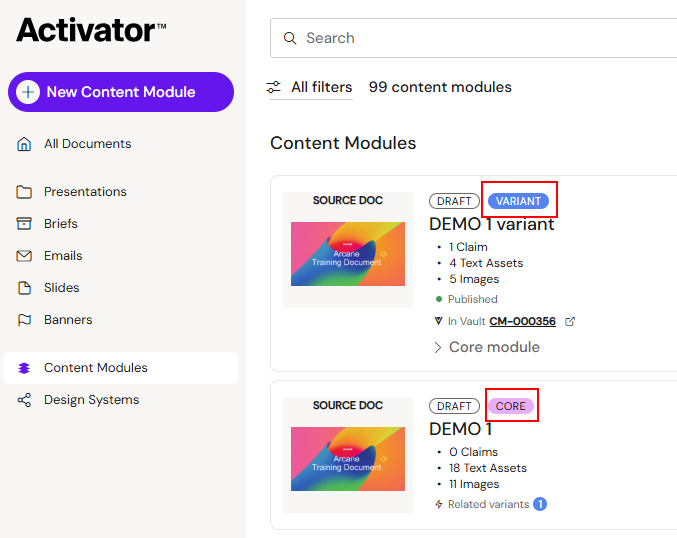677x538 pixels.
Task: Select Banners in the sidebar
Action: (68, 320)
